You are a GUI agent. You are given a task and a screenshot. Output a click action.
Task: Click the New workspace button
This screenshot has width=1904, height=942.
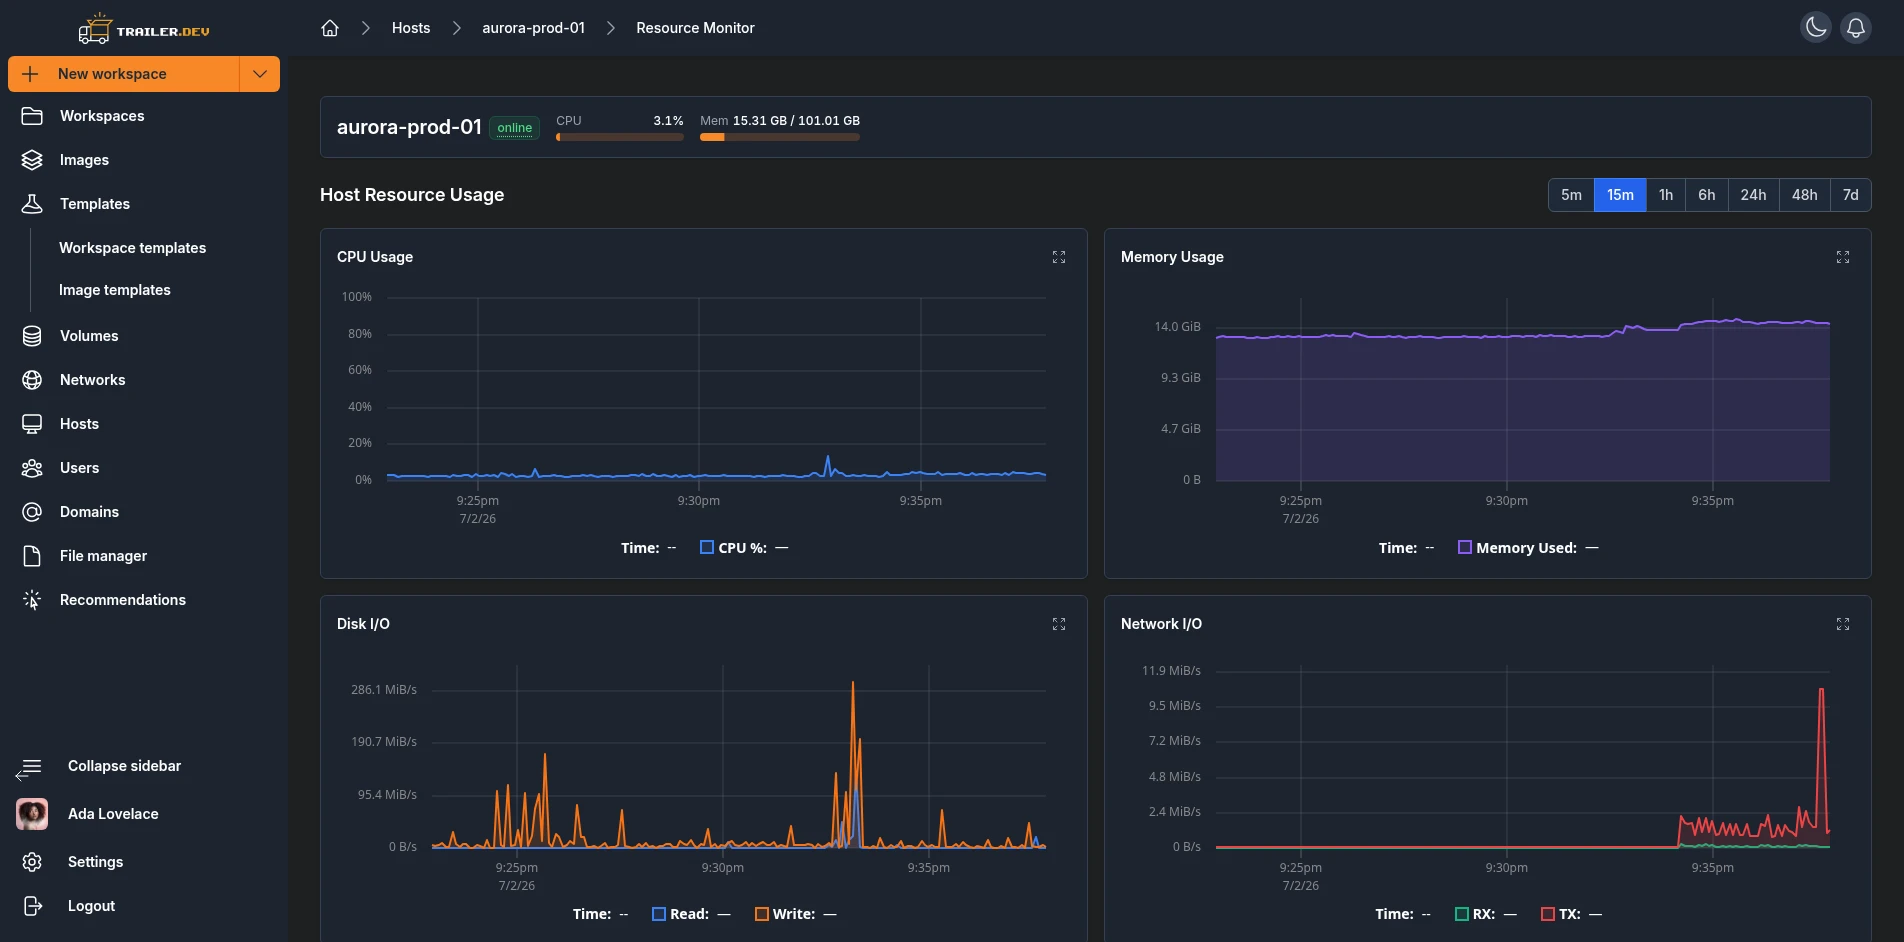click(124, 74)
